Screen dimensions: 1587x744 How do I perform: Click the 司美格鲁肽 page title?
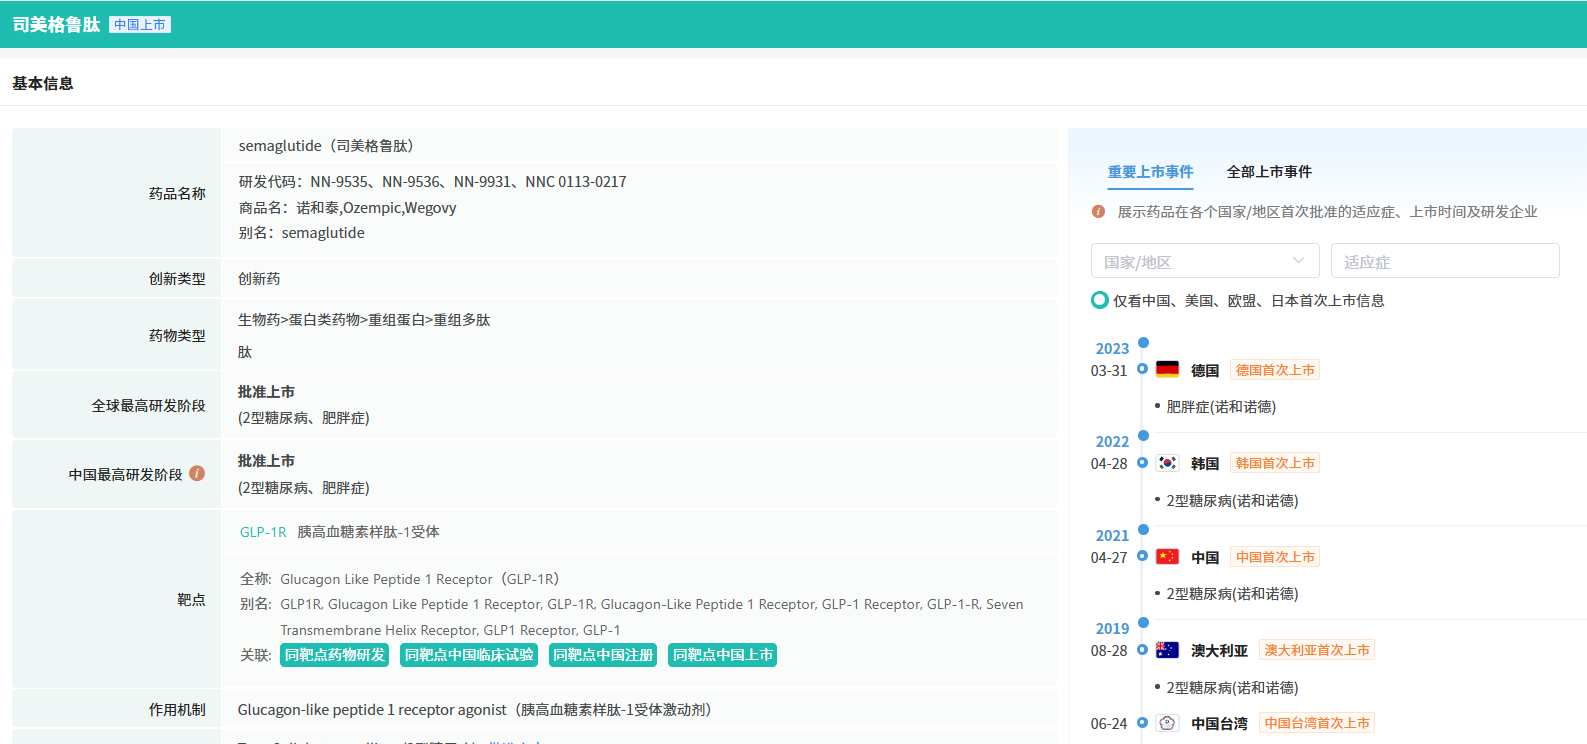coord(56,24)
